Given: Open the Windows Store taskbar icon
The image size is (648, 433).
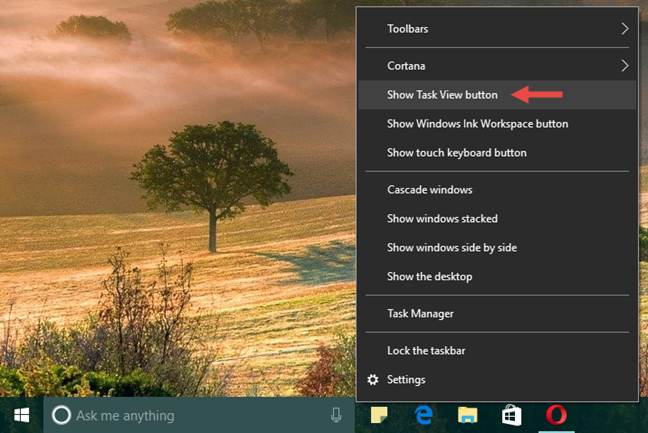Looking at the screenshot, I should (x=511, y=415).
